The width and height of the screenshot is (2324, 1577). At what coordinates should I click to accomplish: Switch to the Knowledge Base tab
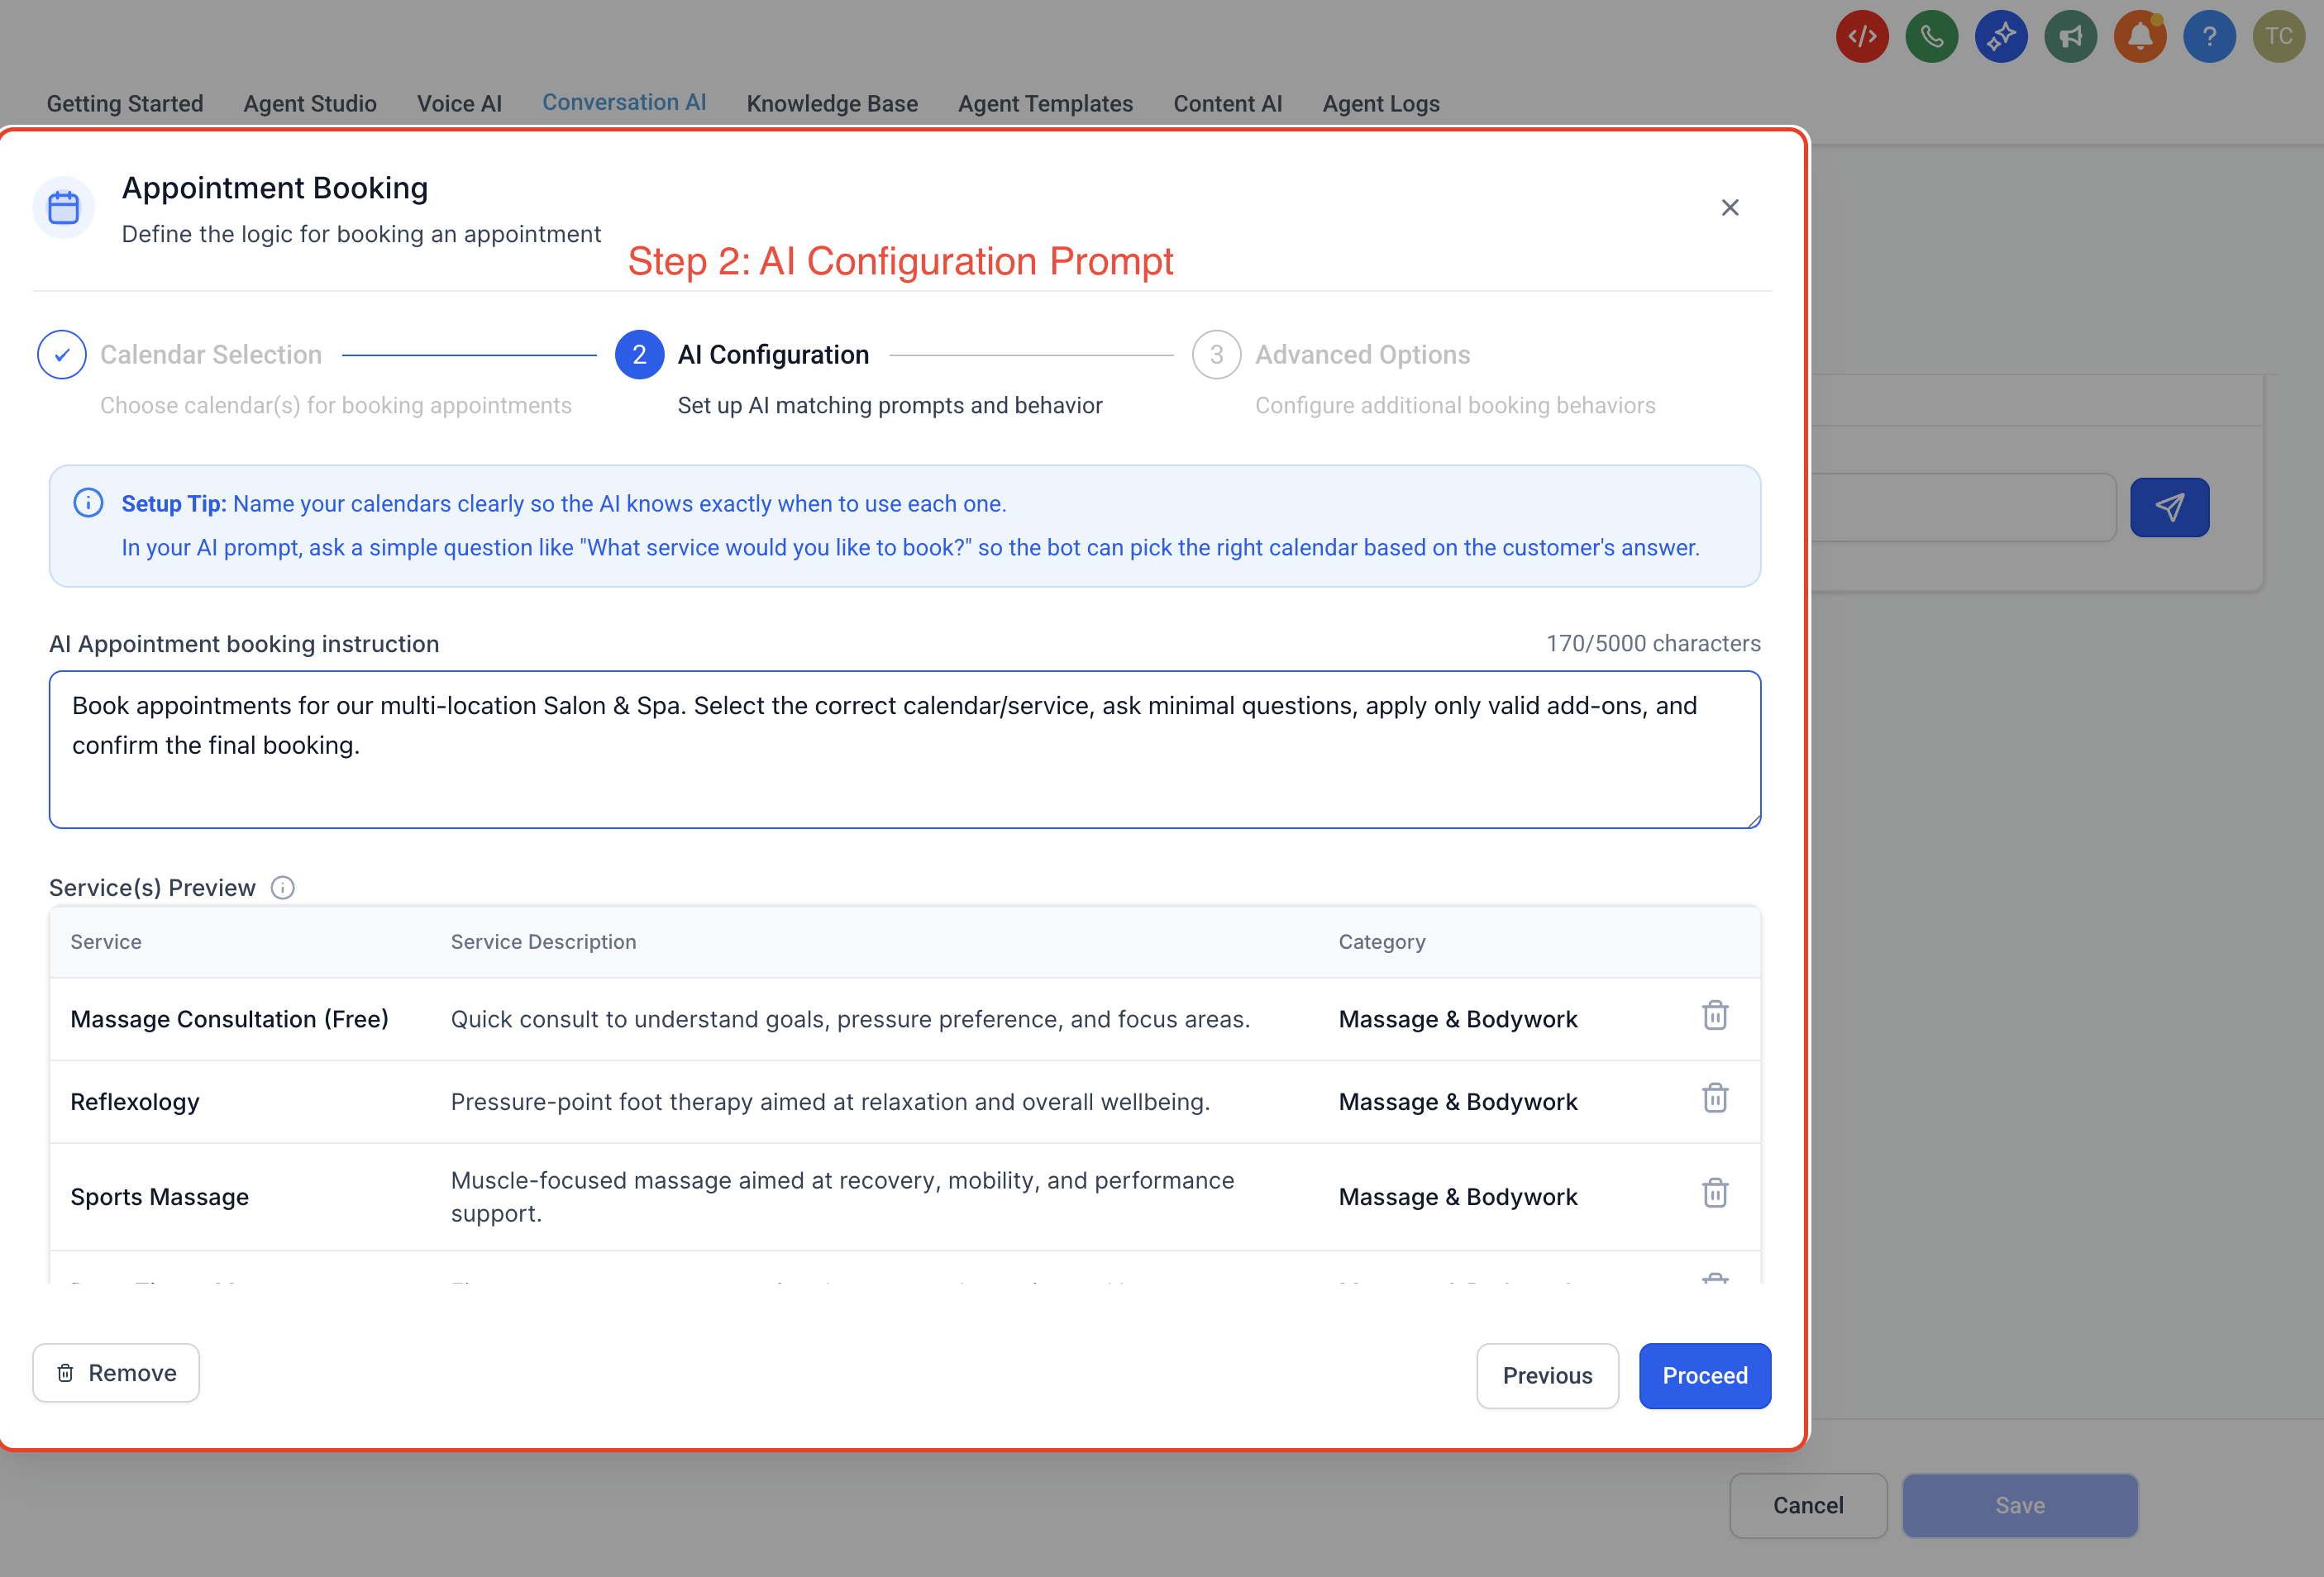(x=832, y=104)
